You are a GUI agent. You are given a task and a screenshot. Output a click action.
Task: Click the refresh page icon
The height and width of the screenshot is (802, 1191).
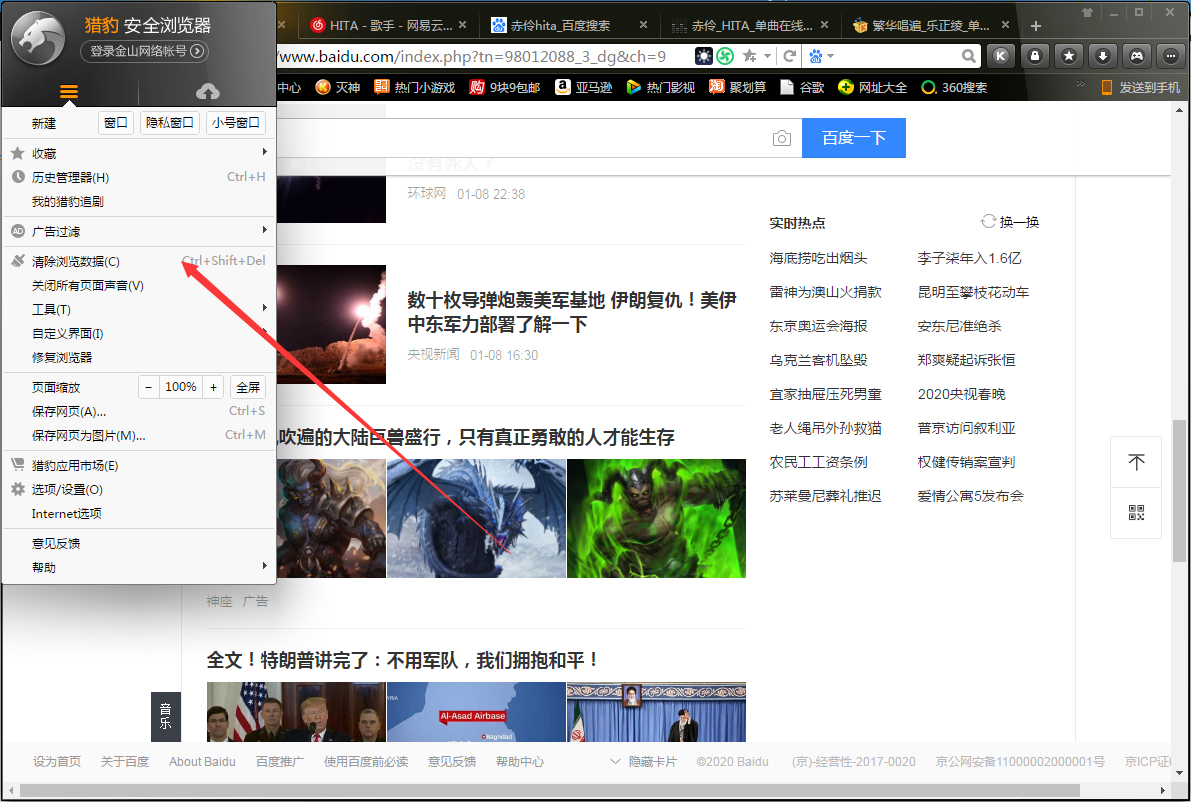pos(789,56)
